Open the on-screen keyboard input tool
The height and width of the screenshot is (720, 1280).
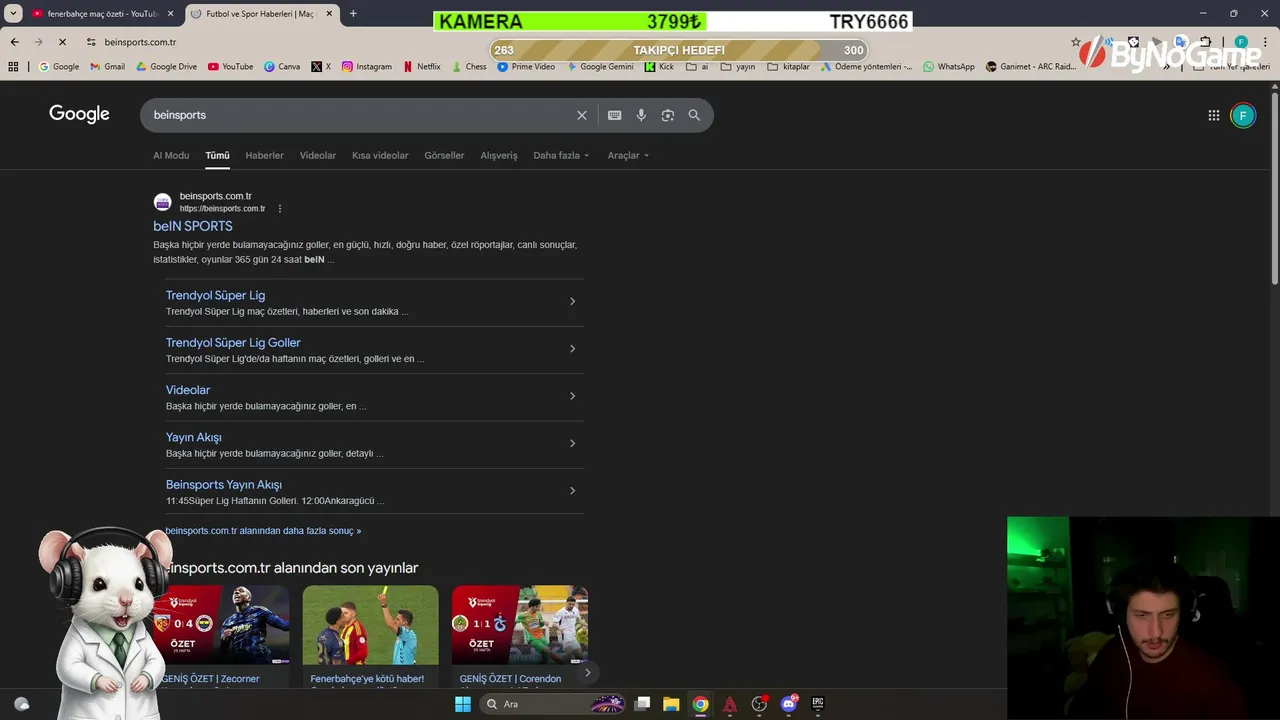pyautogui.click(x=614, y=115)
